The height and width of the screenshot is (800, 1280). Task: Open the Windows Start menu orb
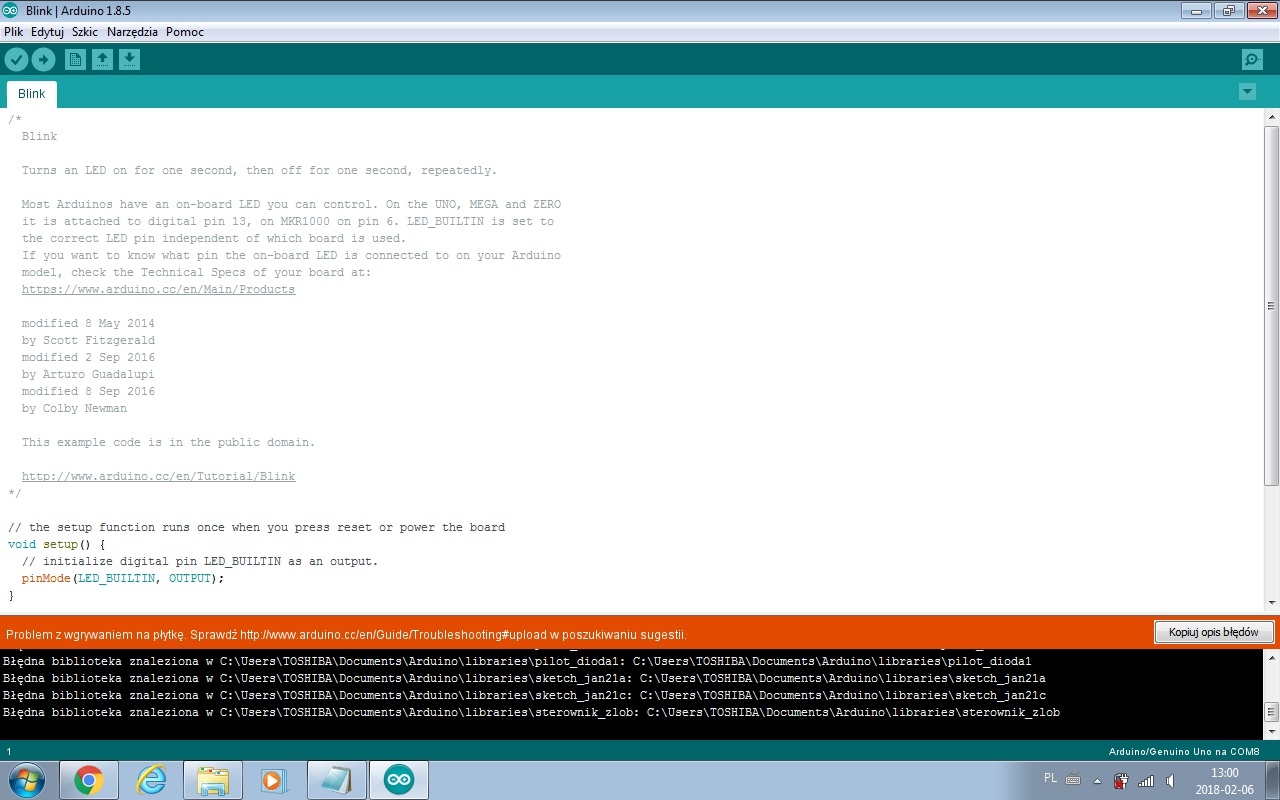pyautogui.click(x=27, y=780)
